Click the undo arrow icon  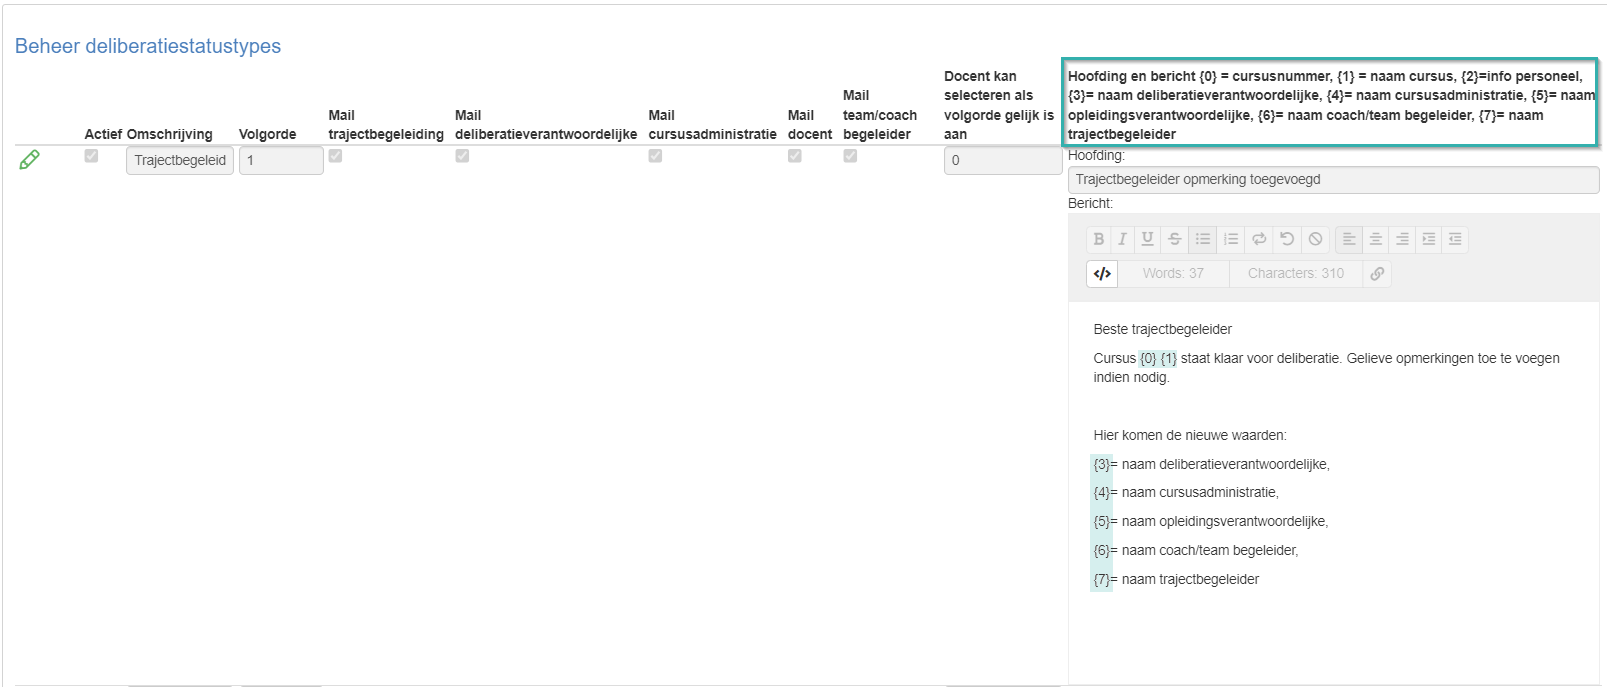1287,239
